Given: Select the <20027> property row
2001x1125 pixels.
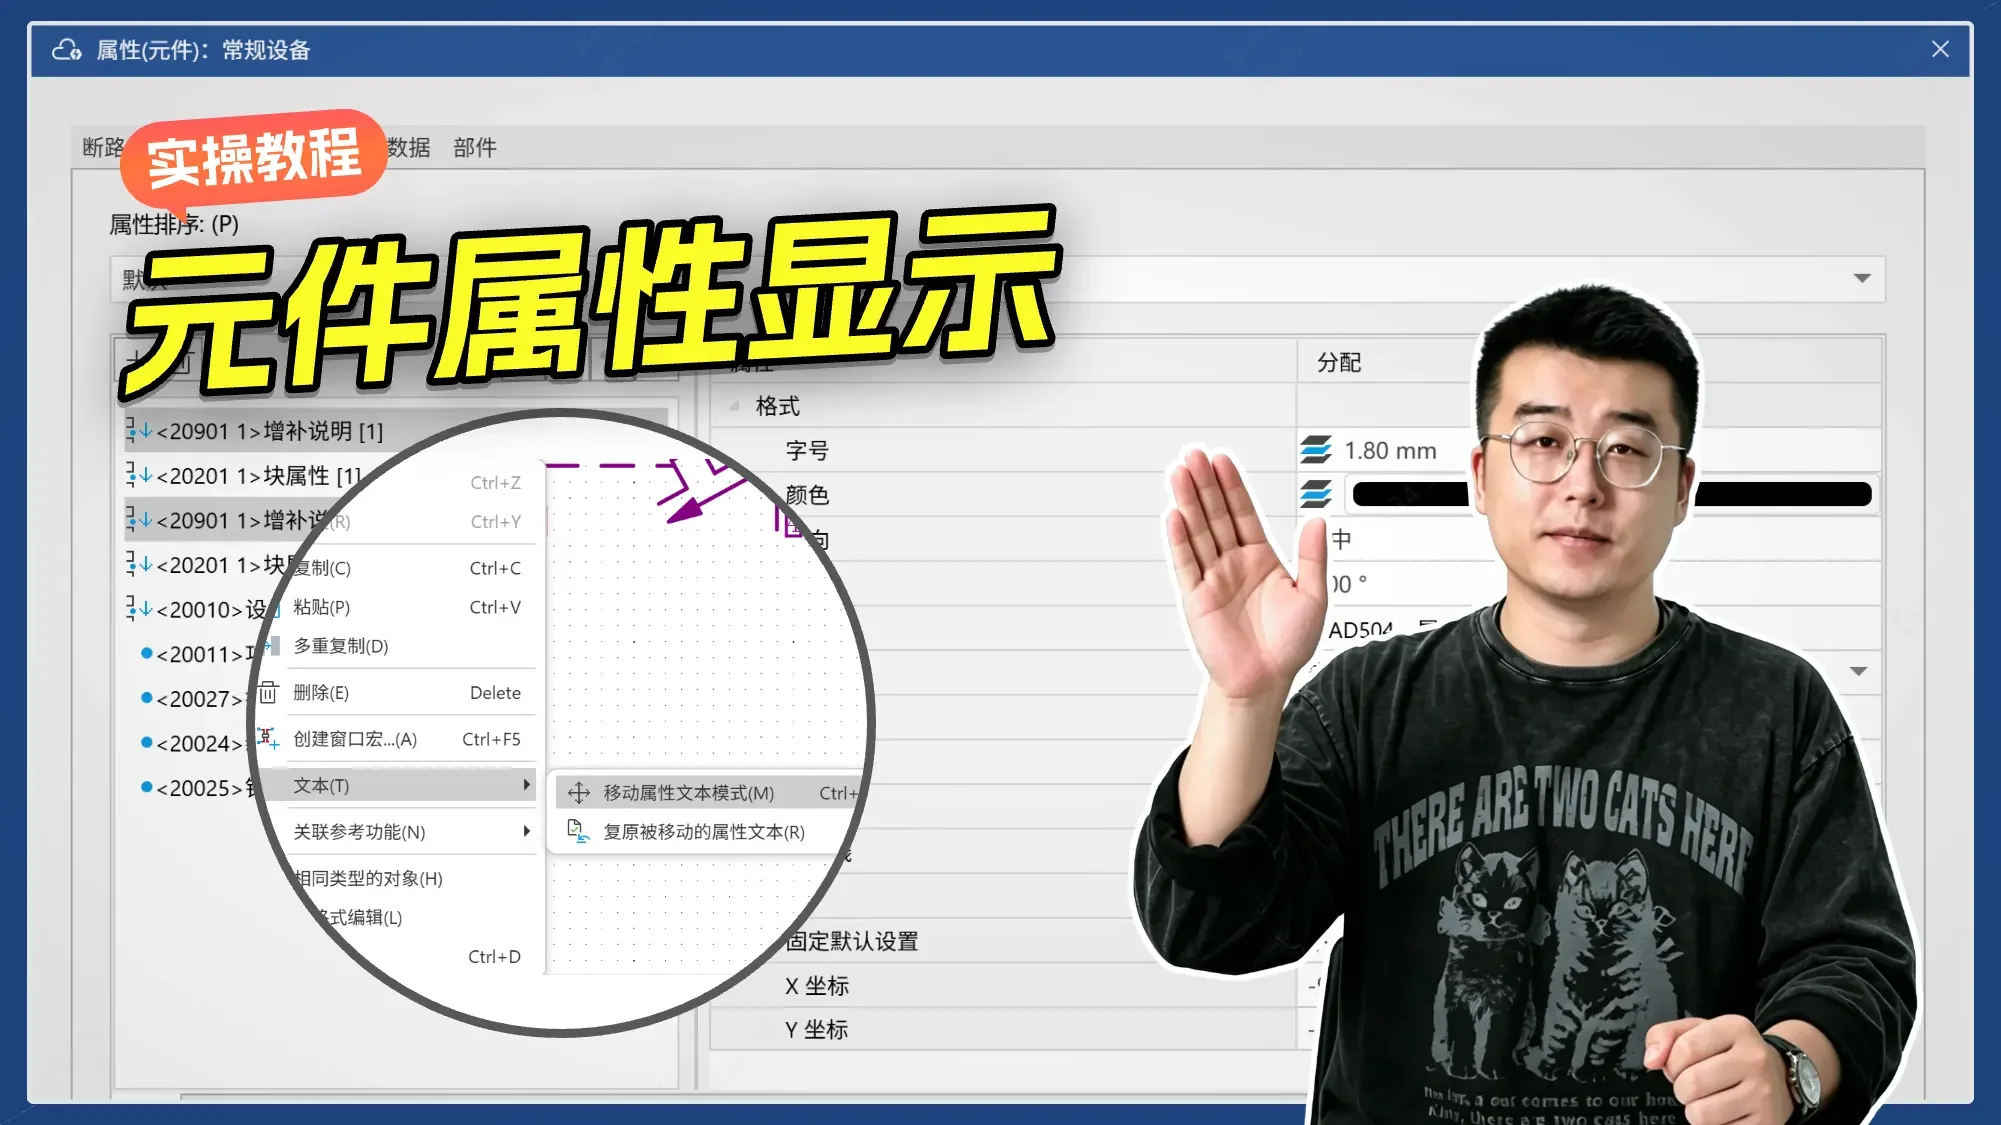Looking at the screenshot, I should coord(196,699).
